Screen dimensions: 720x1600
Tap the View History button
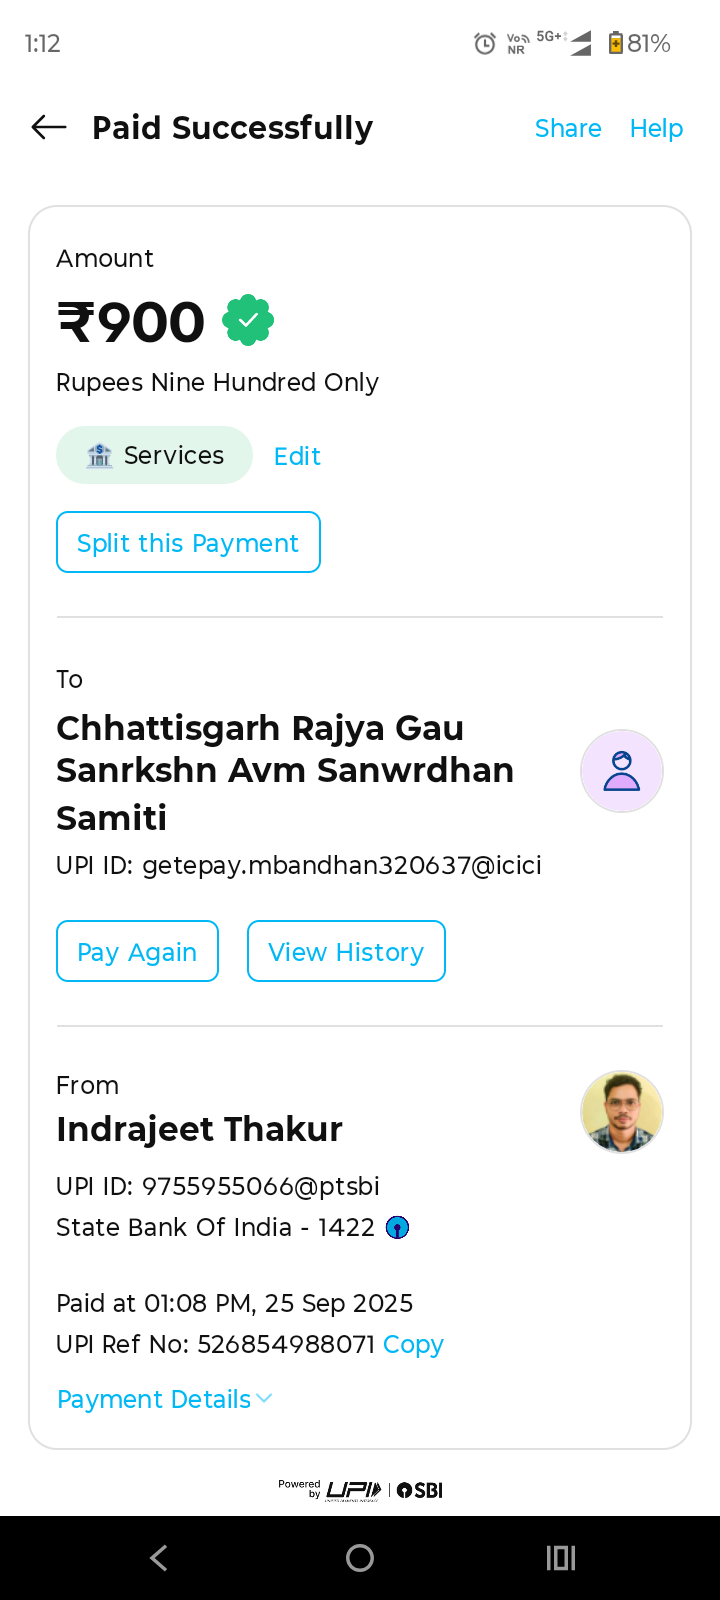pyautogui.click(x=346, y=952)
